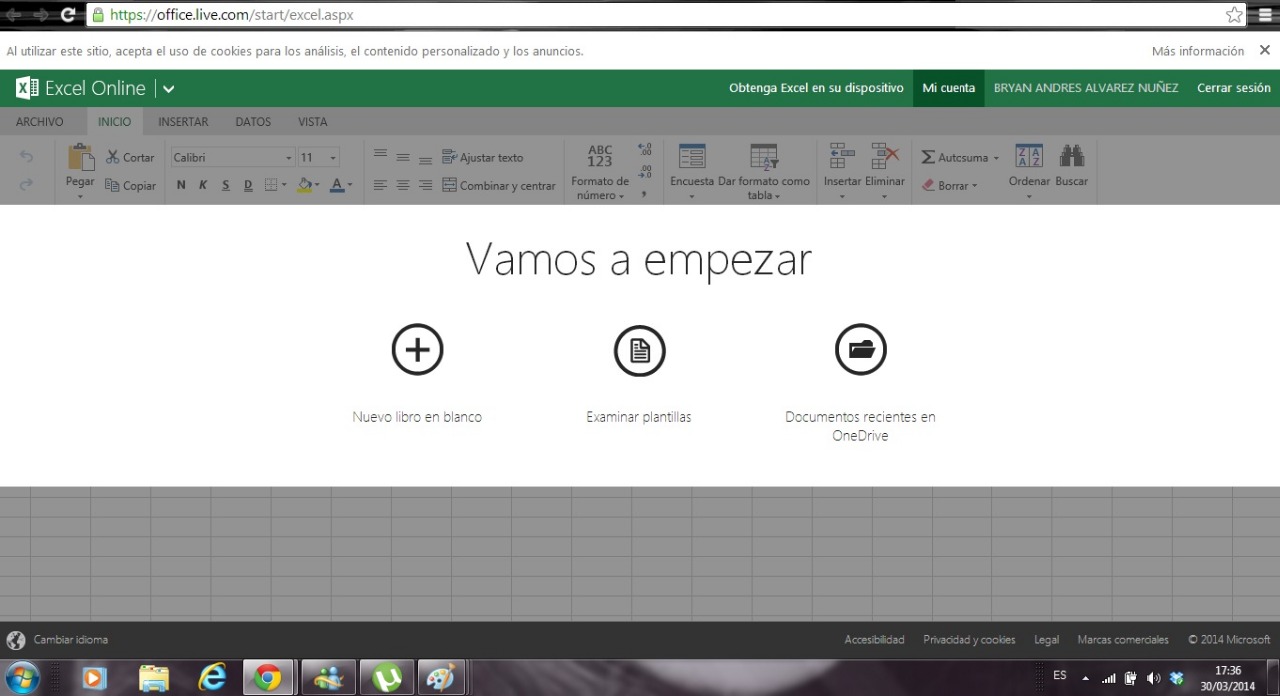Click the Eliminar cells icon
Screen dimensions: 1280x696
pos(884,156)
